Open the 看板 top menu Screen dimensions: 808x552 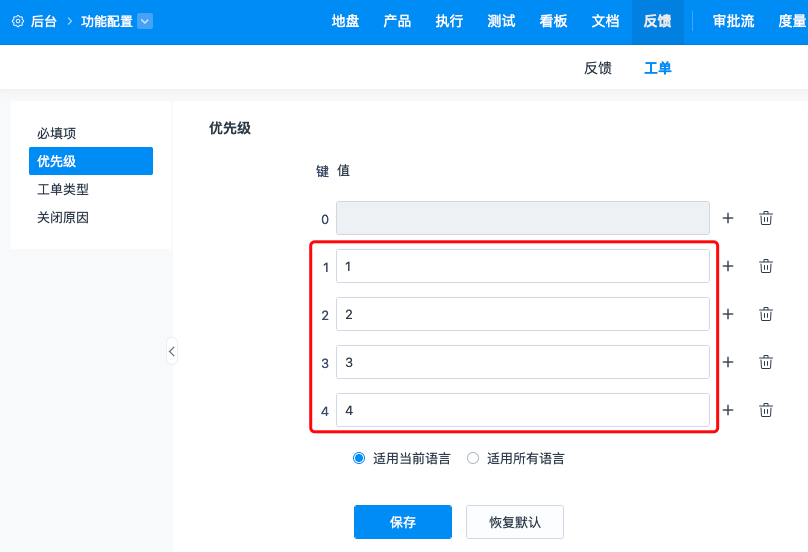pos(553,21)
